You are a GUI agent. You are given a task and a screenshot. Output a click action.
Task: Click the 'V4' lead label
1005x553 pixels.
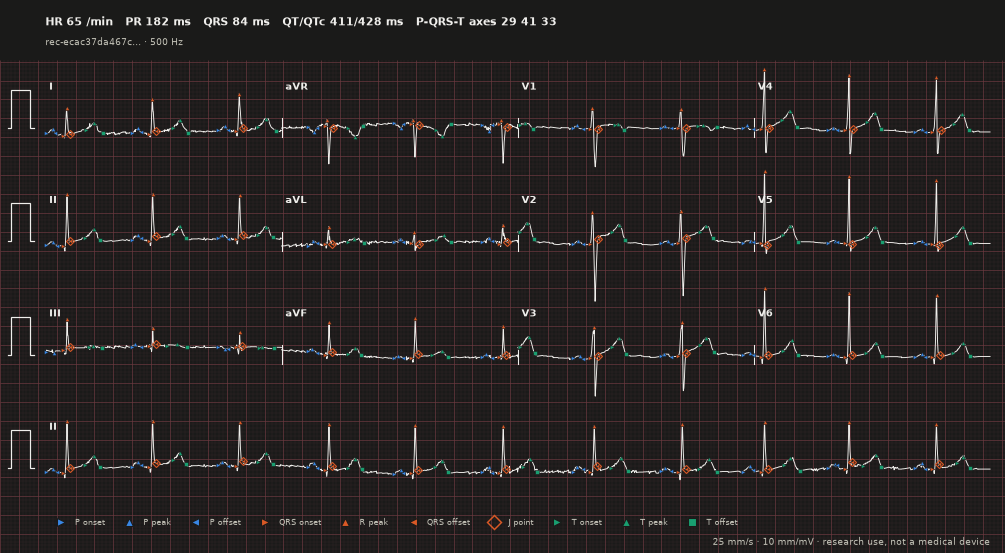point(765,87)
